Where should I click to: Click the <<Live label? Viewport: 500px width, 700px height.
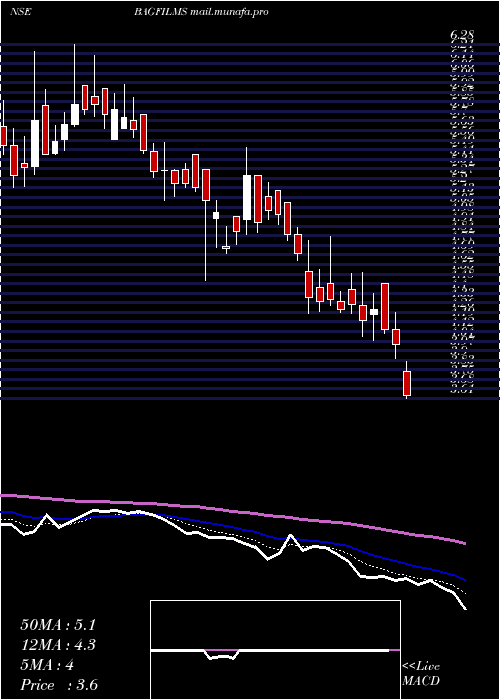pyautogui.click(x=421, y=667)
